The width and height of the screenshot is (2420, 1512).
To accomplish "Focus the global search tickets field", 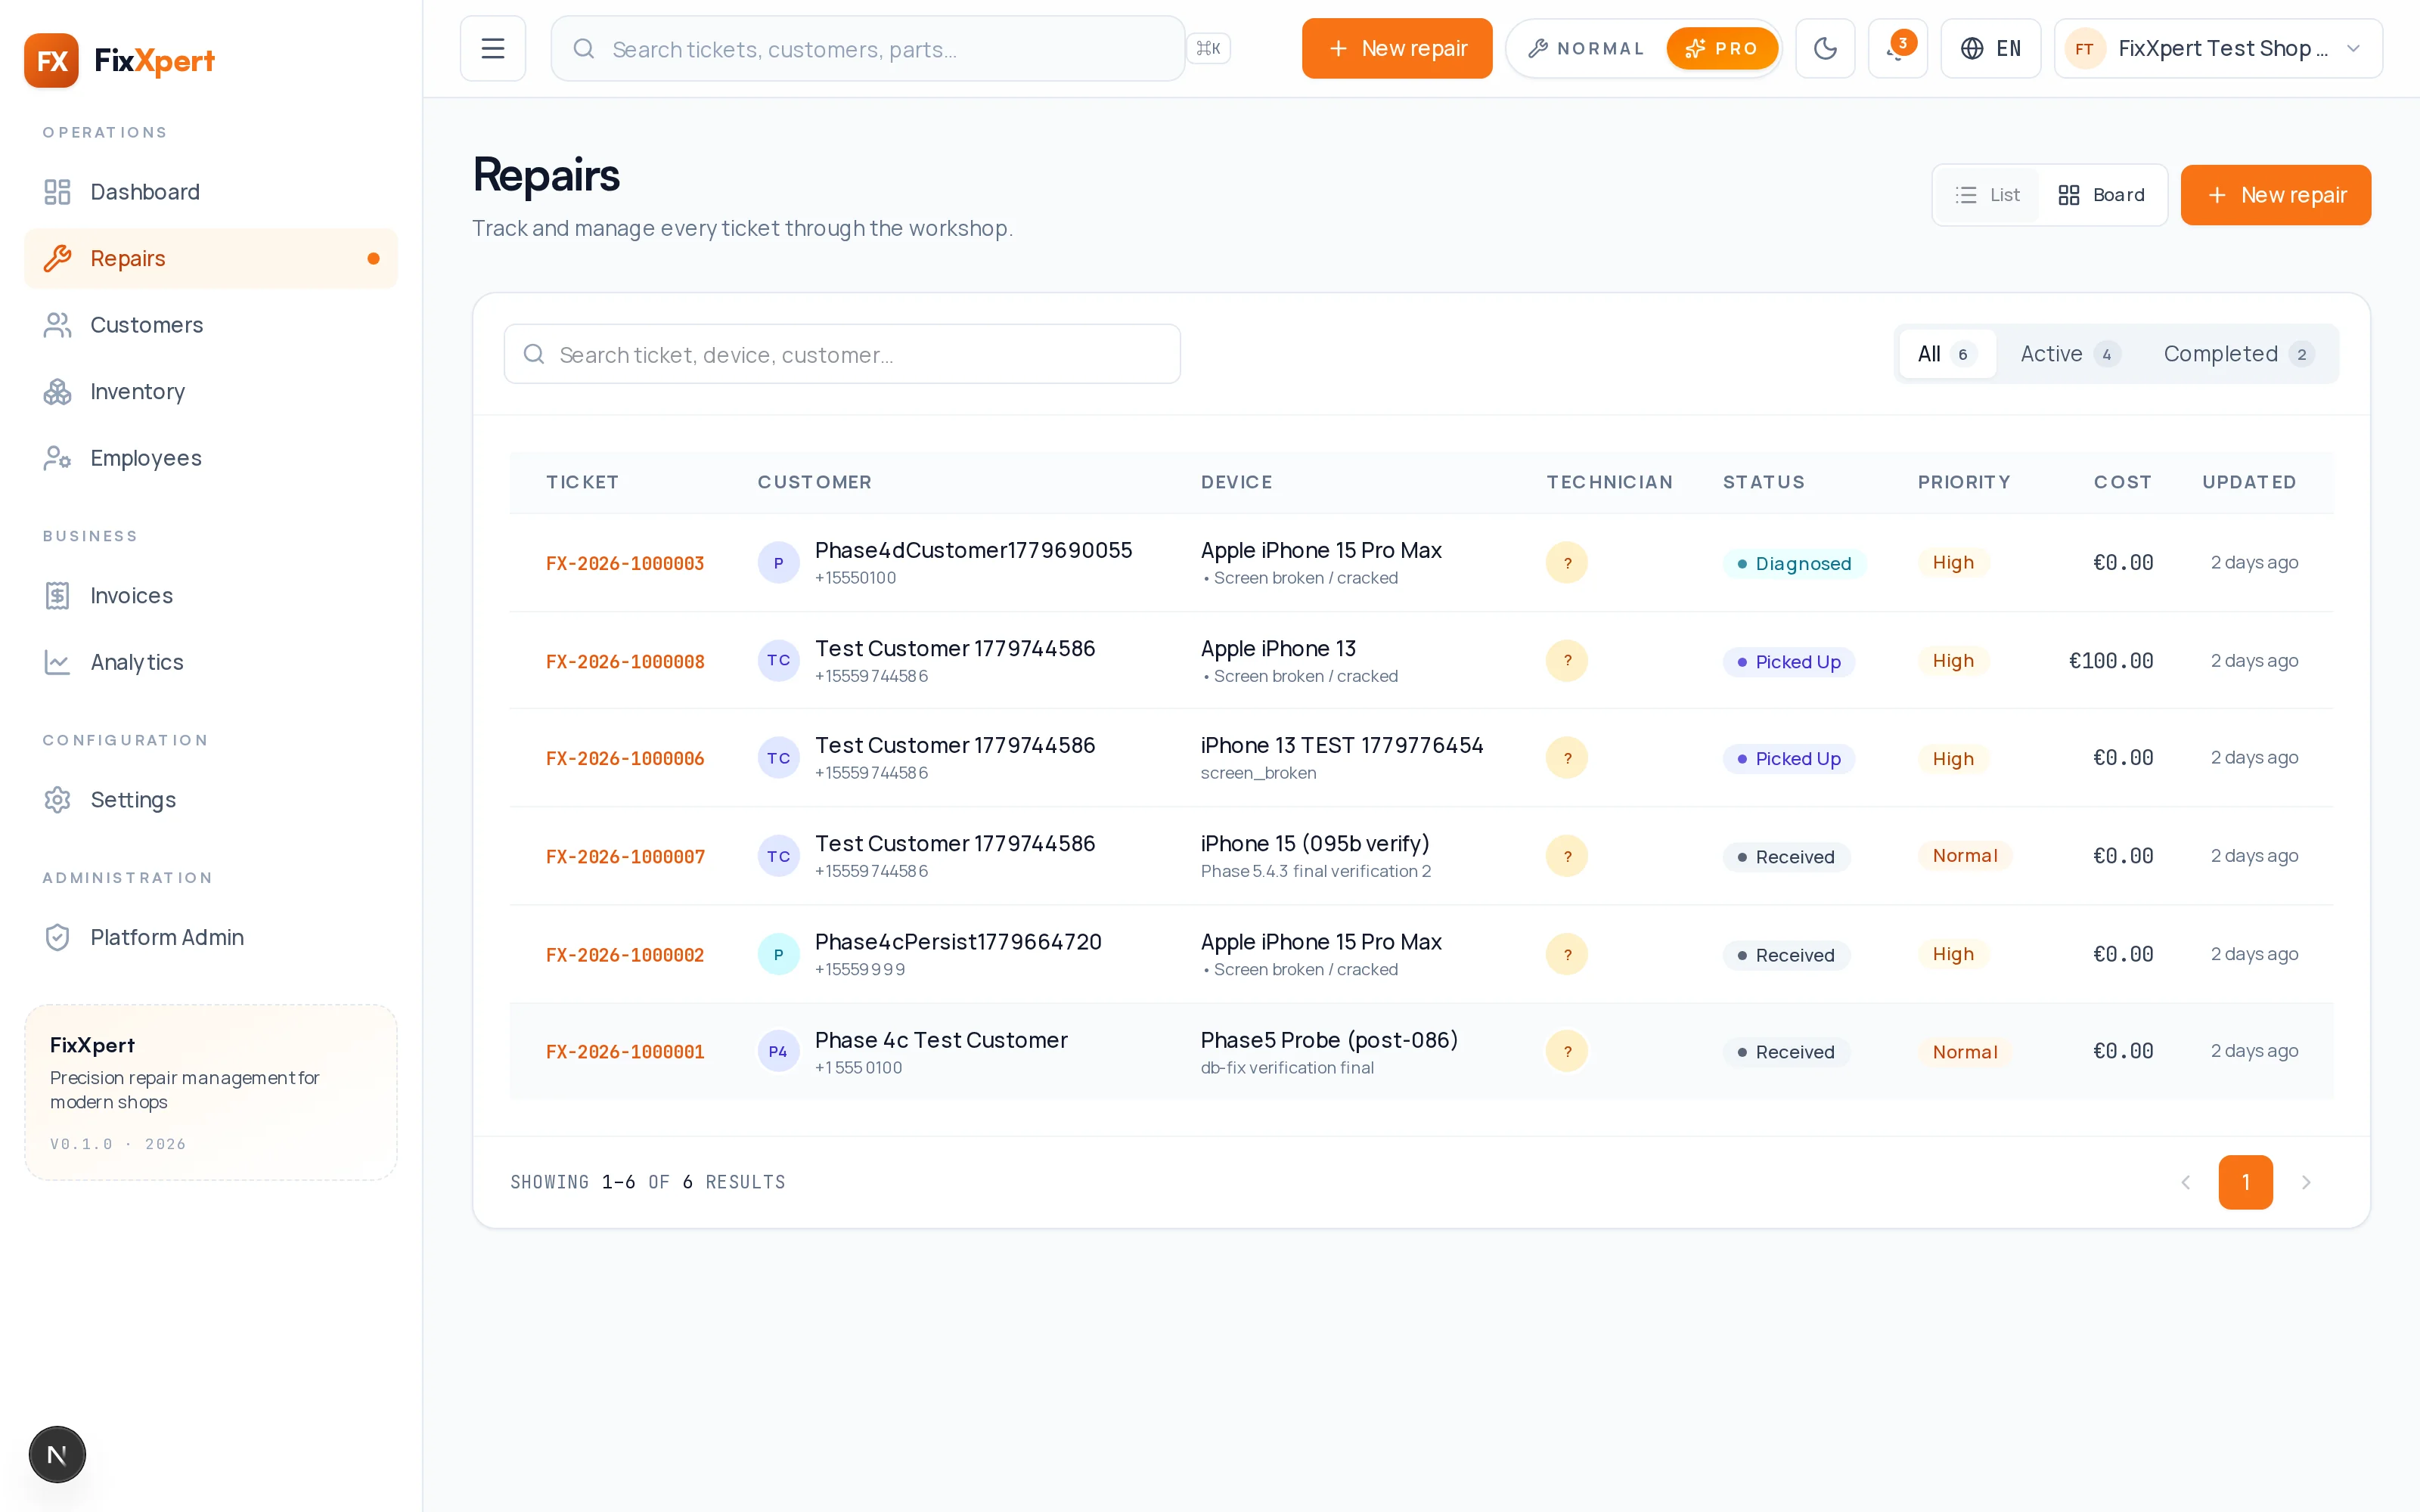I will pos(868,48).
